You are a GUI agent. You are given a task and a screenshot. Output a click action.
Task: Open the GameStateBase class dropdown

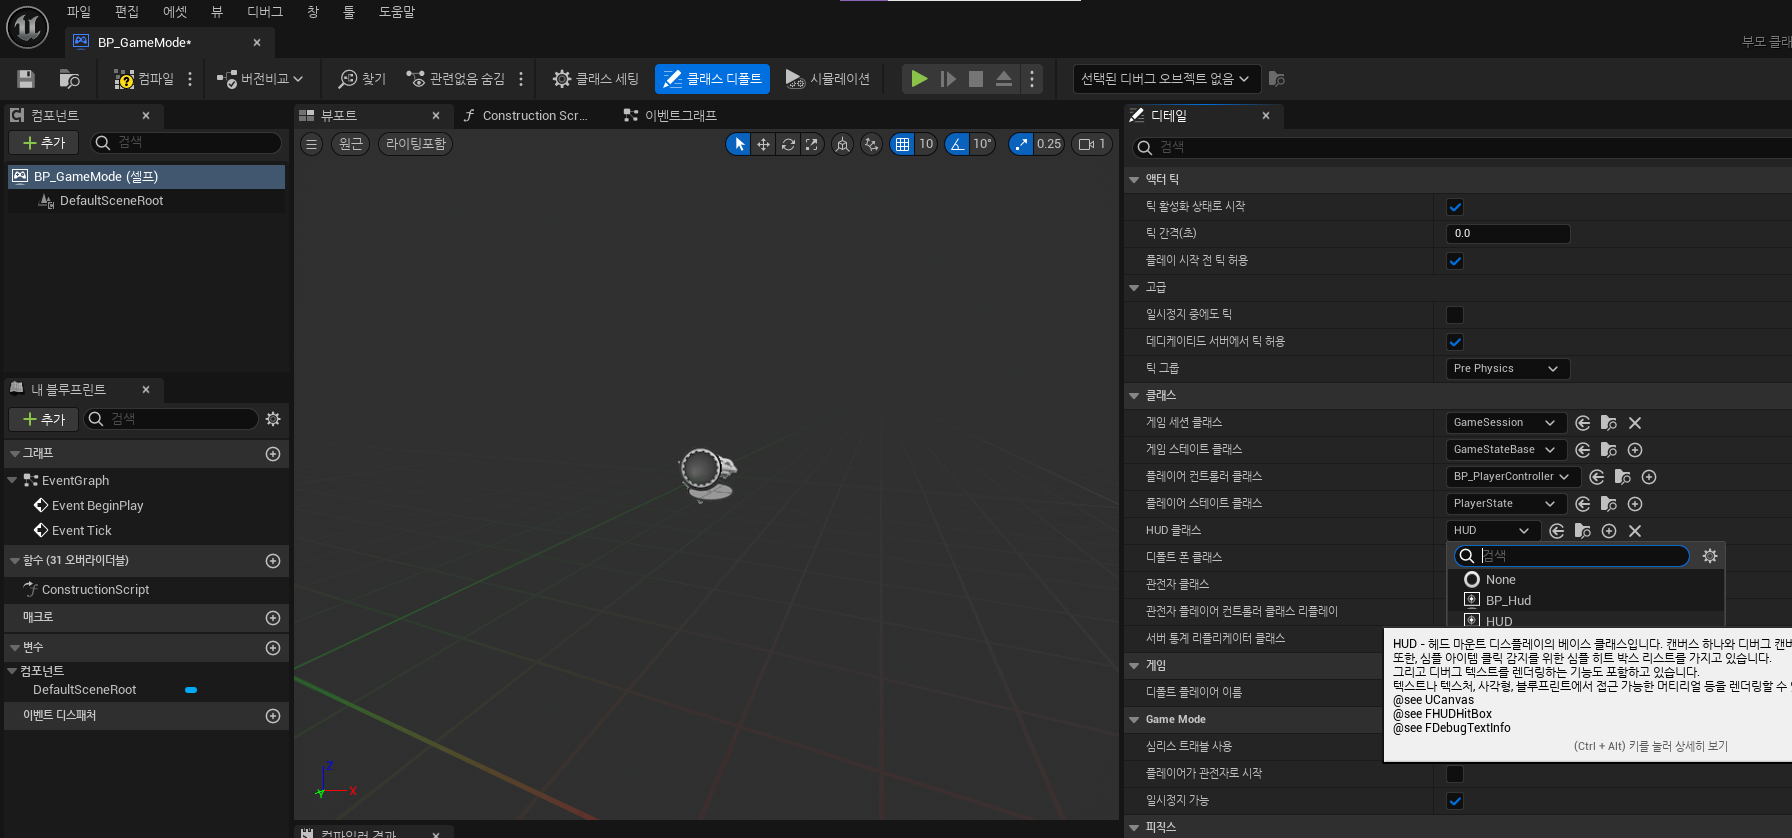pos(1505,450)
